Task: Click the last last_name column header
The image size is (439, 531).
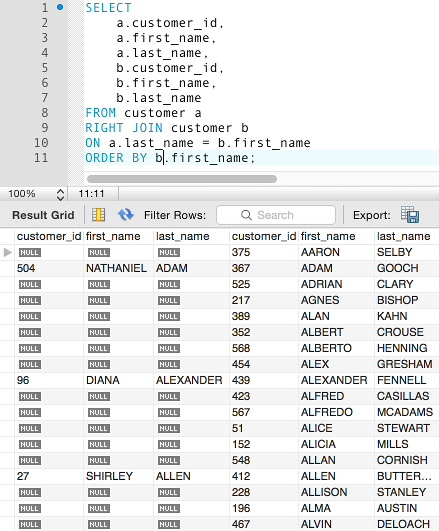Action: click(403, 236)
